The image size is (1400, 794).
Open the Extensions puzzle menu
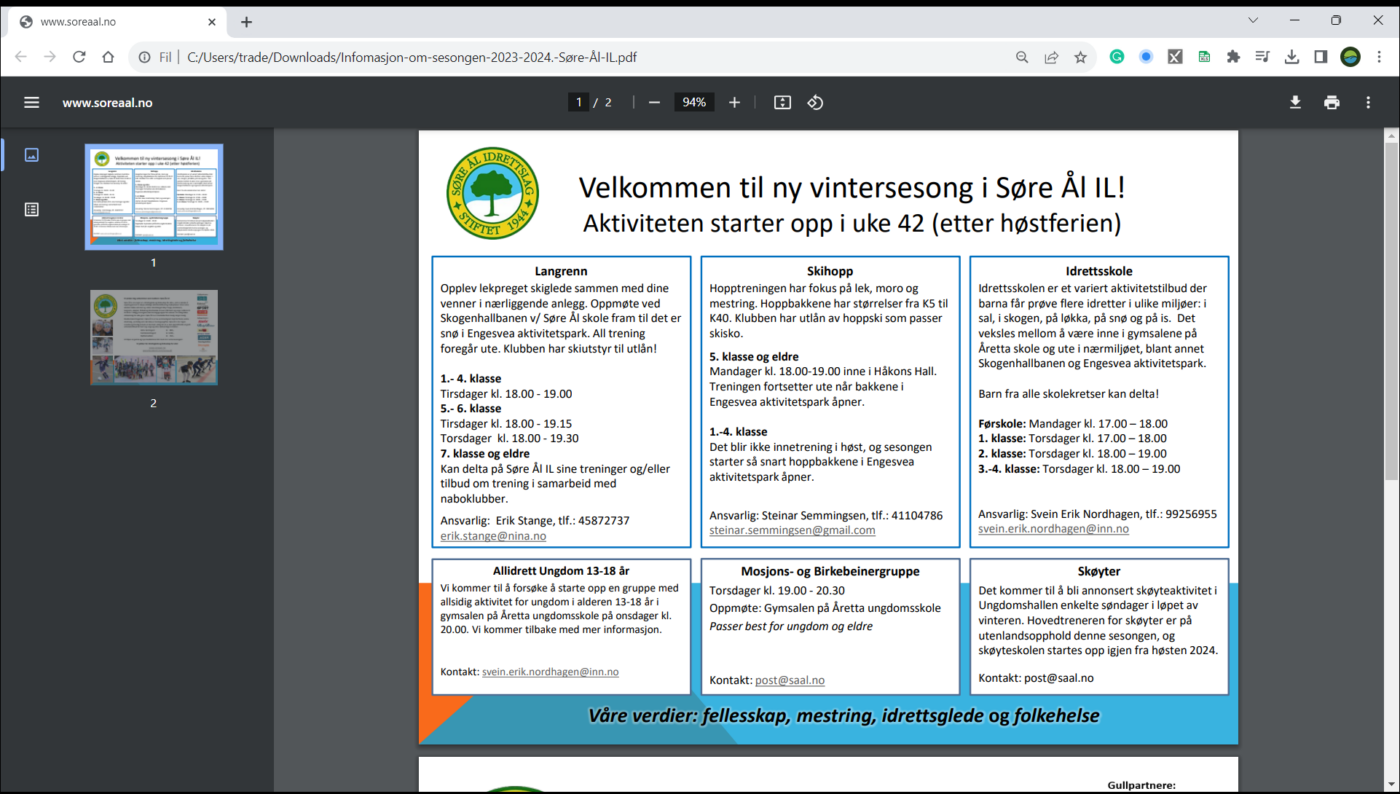[1233, 57]
